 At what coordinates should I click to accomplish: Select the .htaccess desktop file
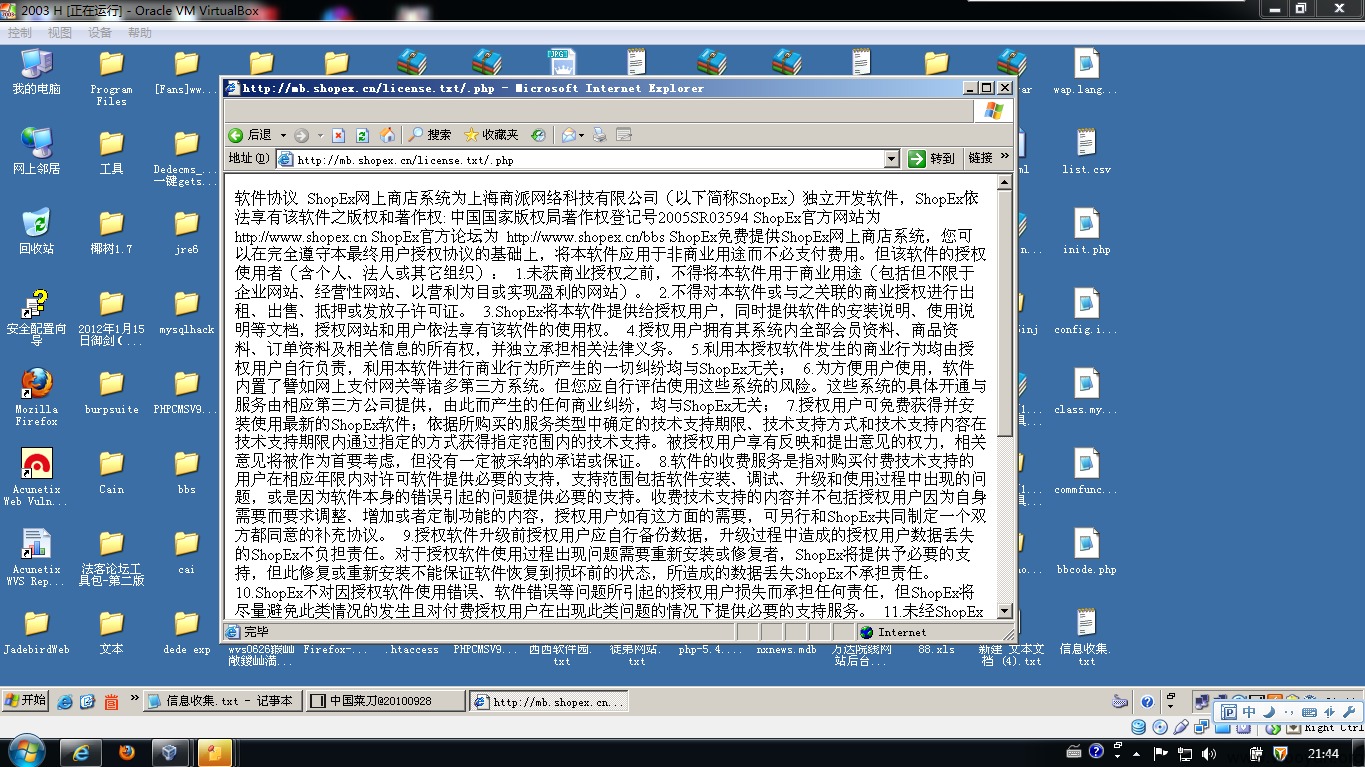[412, 648]
